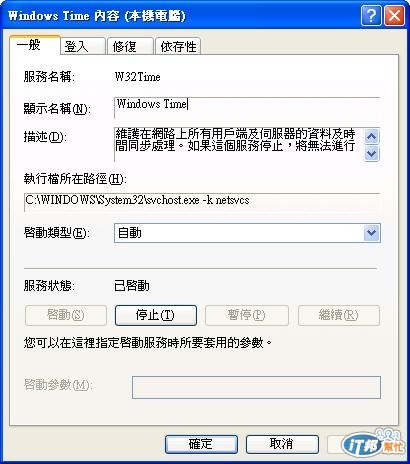Expand the 啟動類型 dropdown arrow

(371, 233)
